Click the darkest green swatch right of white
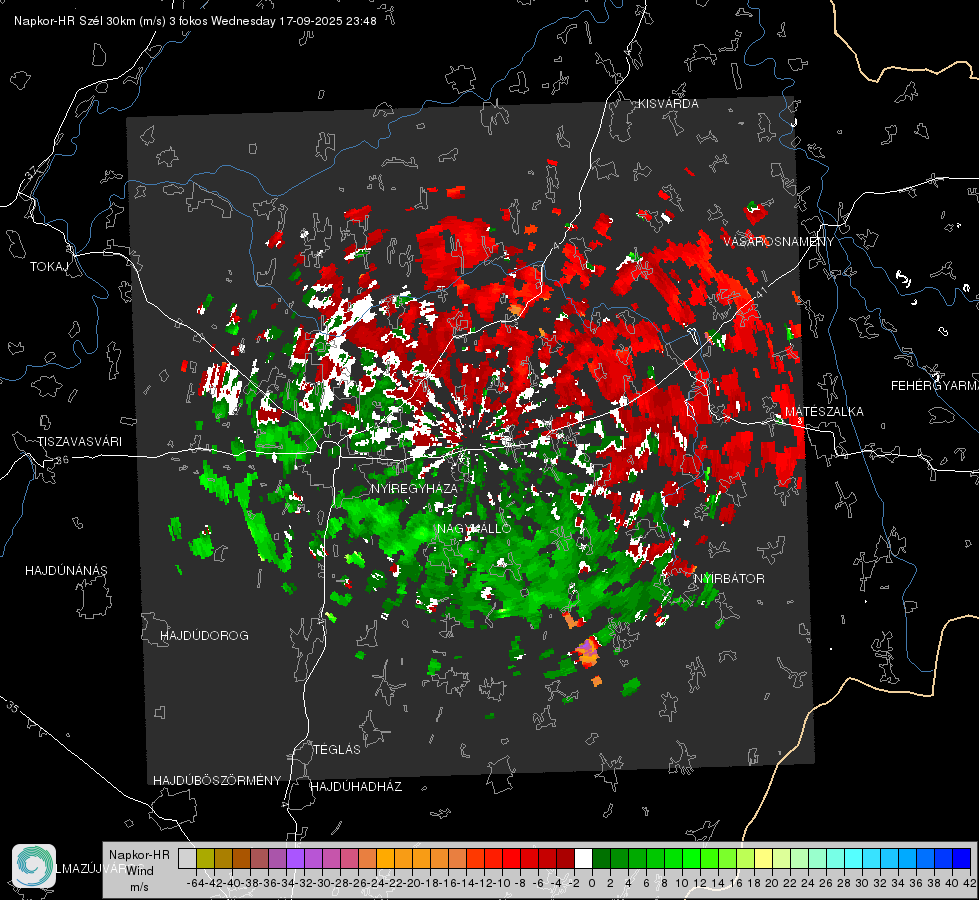 pos(601,858)
